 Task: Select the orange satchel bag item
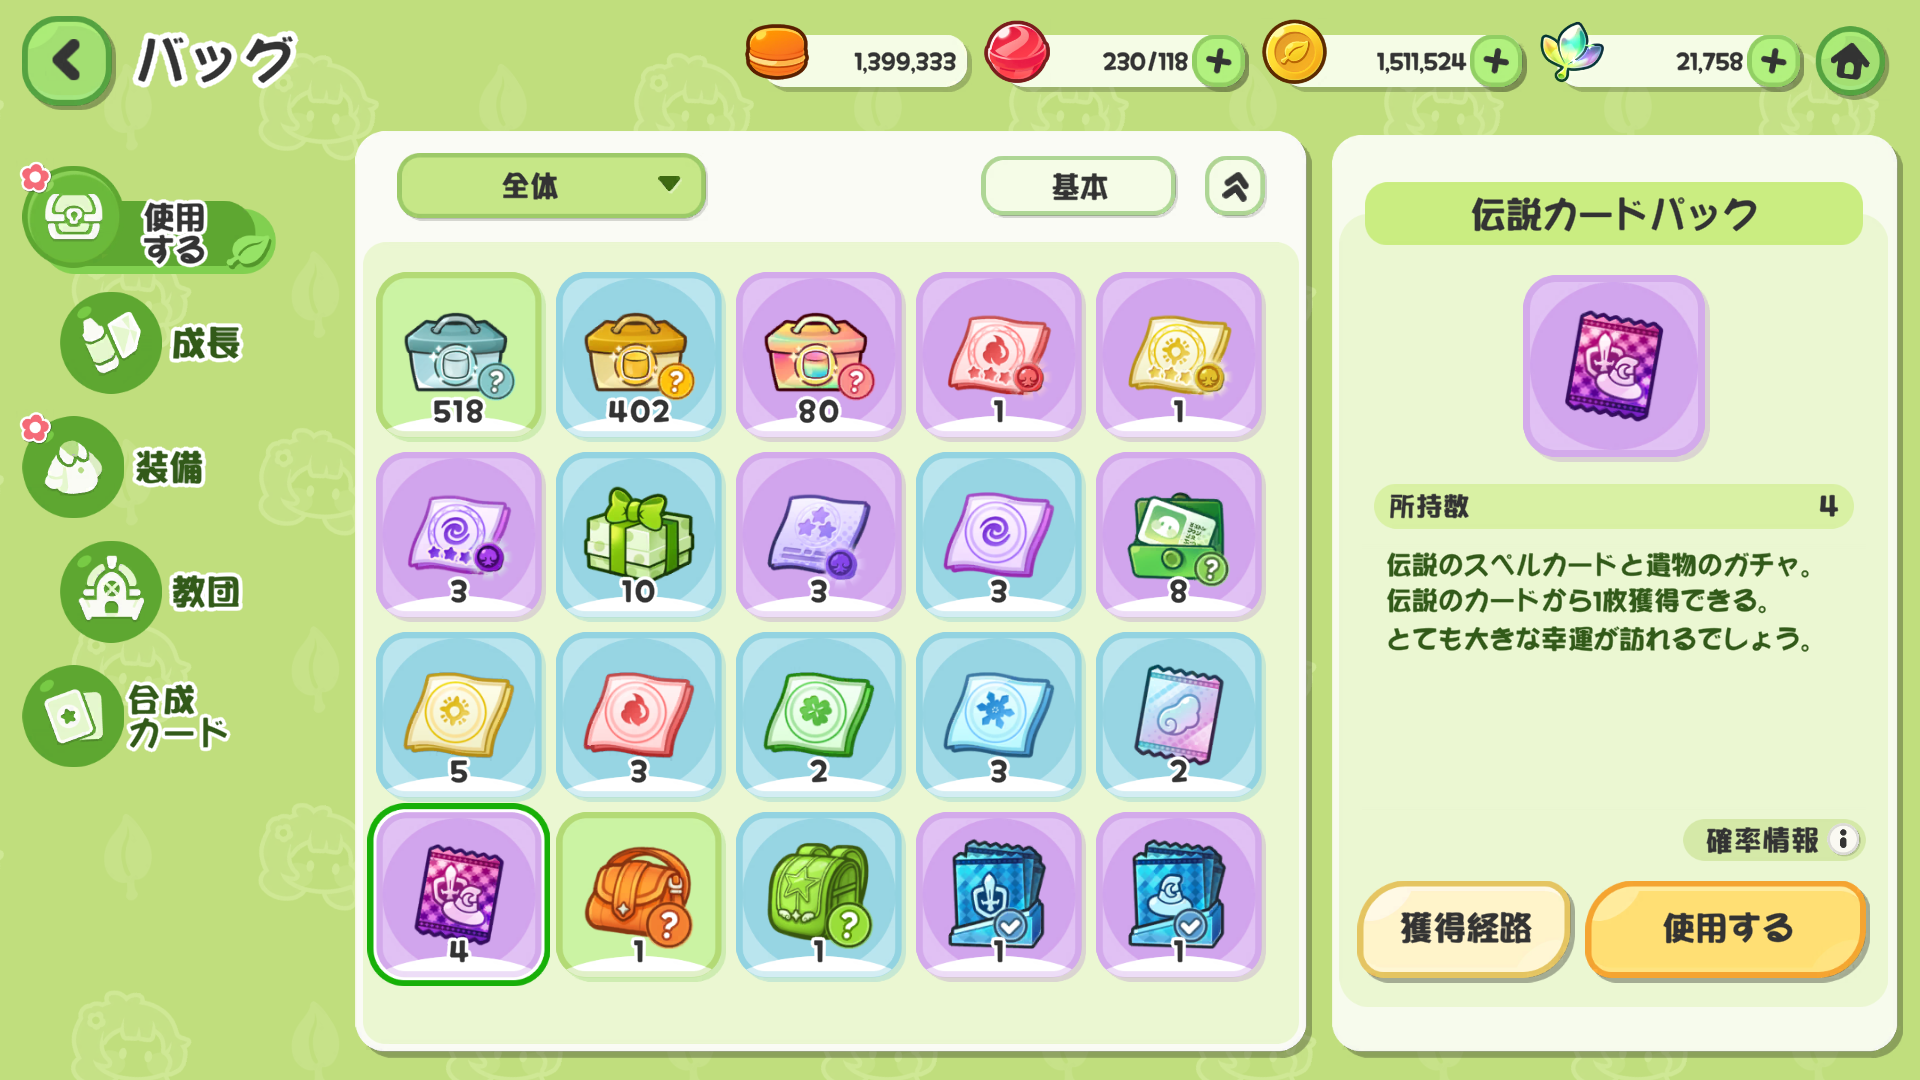[x=639, y=895]
